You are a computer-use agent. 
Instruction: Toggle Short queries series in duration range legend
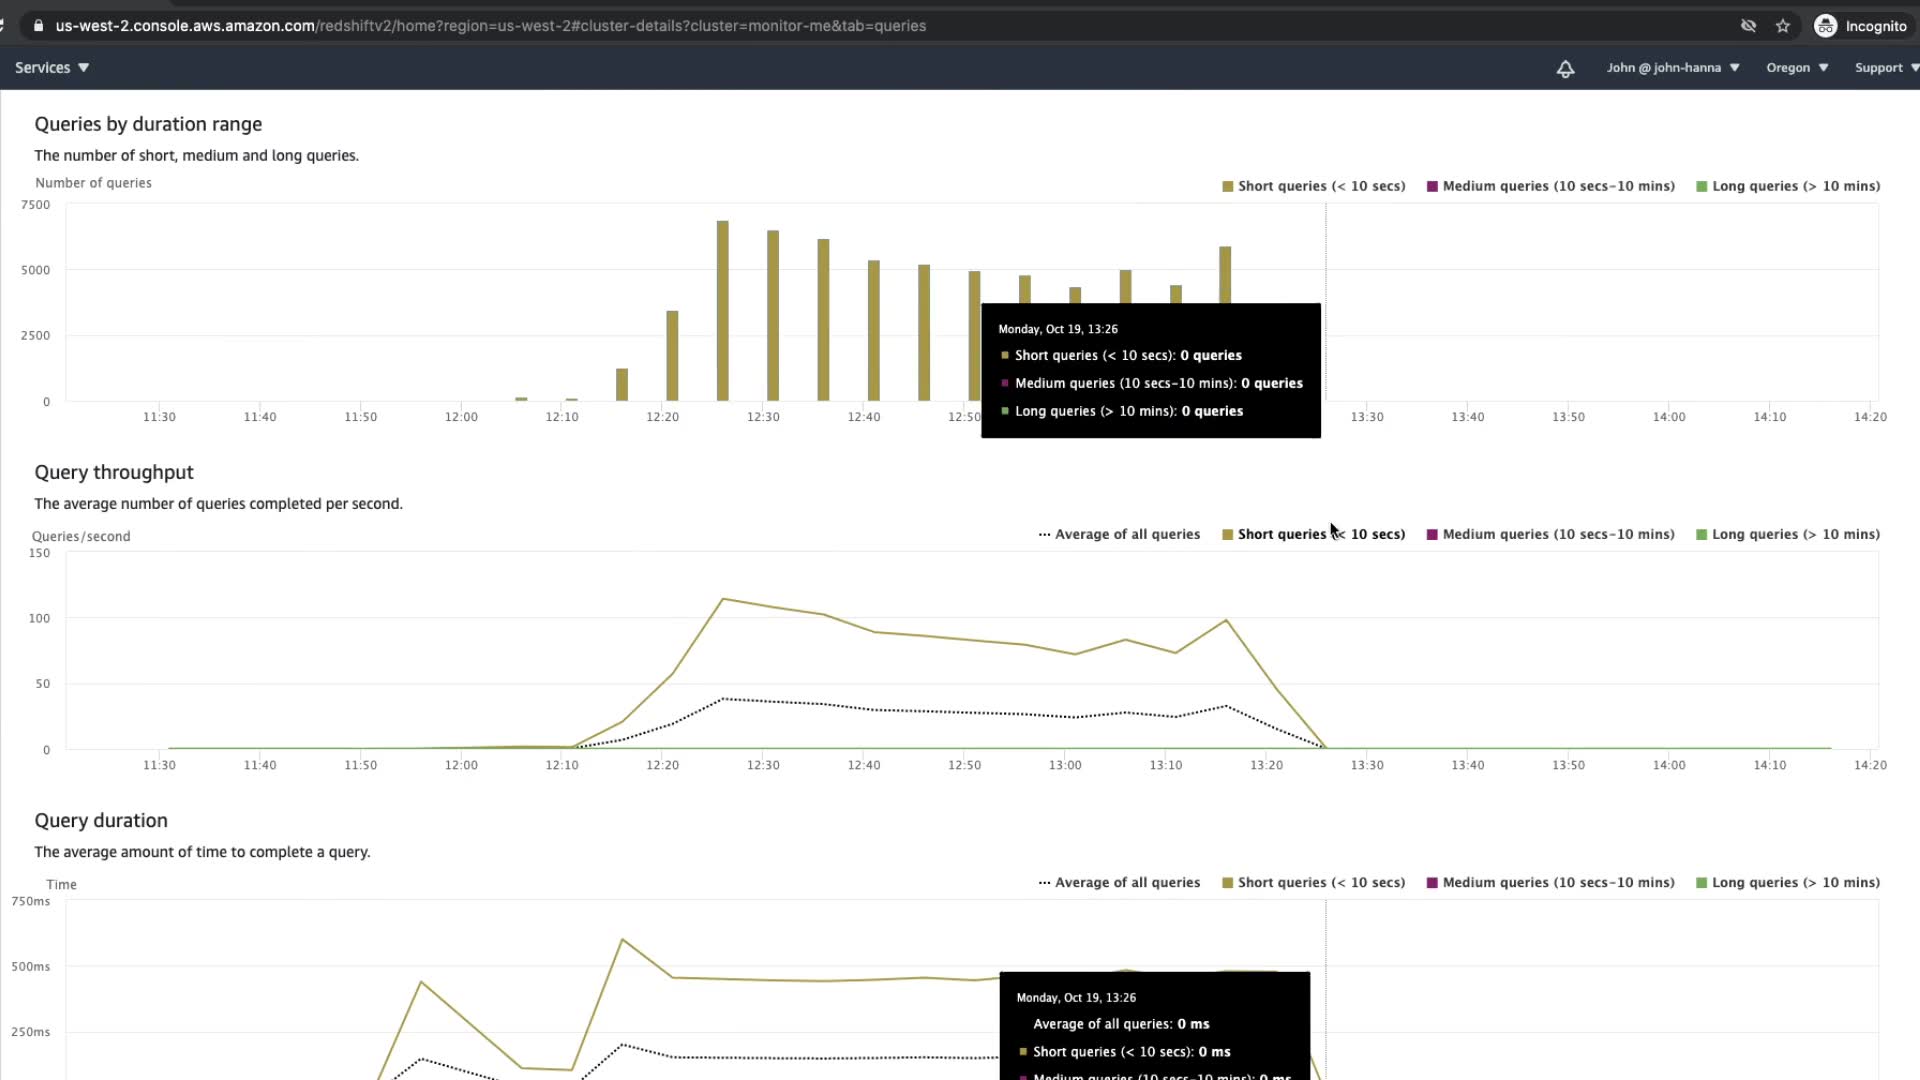point(1320,186)
